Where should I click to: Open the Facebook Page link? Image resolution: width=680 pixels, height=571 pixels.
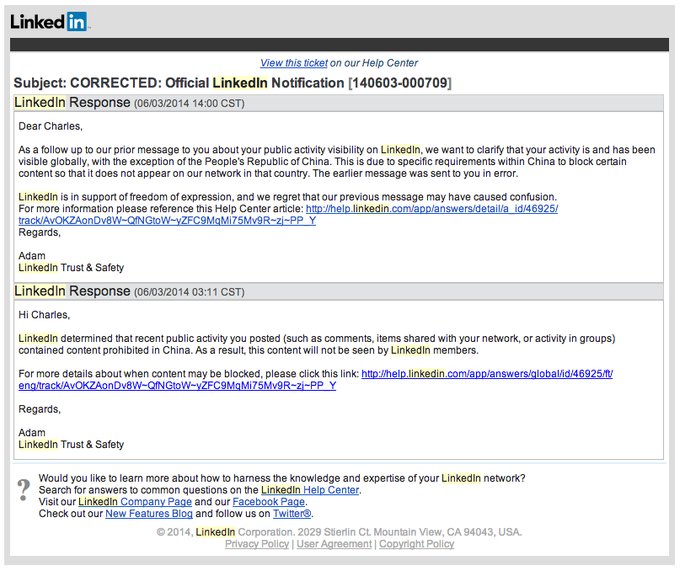coord(269,502)
